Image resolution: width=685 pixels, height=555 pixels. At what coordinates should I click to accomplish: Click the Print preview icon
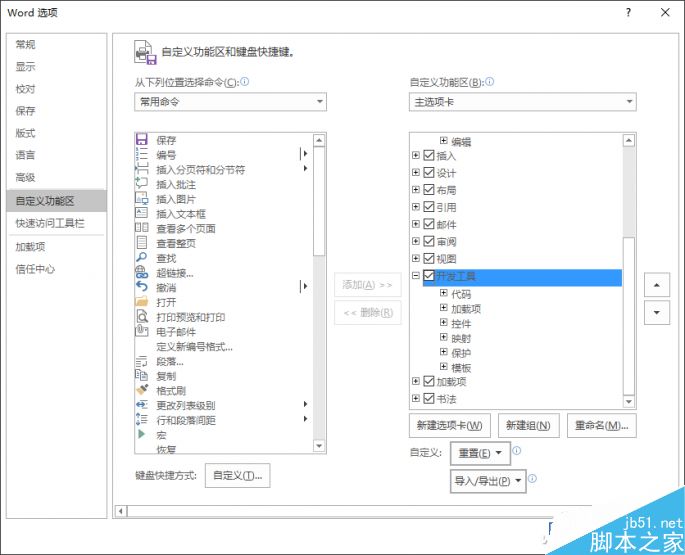(142, 316)
